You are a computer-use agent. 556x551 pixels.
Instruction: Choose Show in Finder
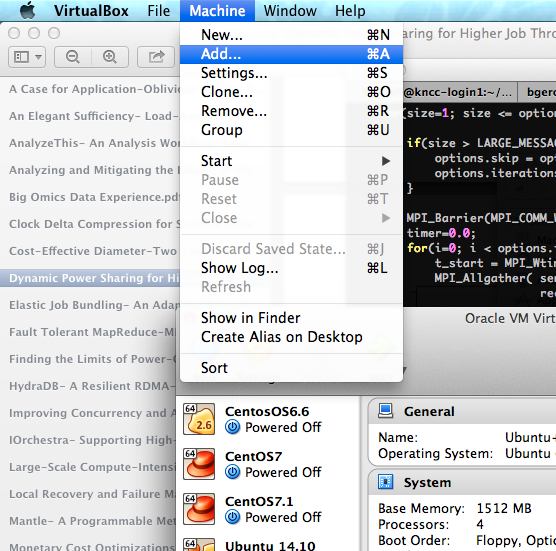tap(291, 318)
